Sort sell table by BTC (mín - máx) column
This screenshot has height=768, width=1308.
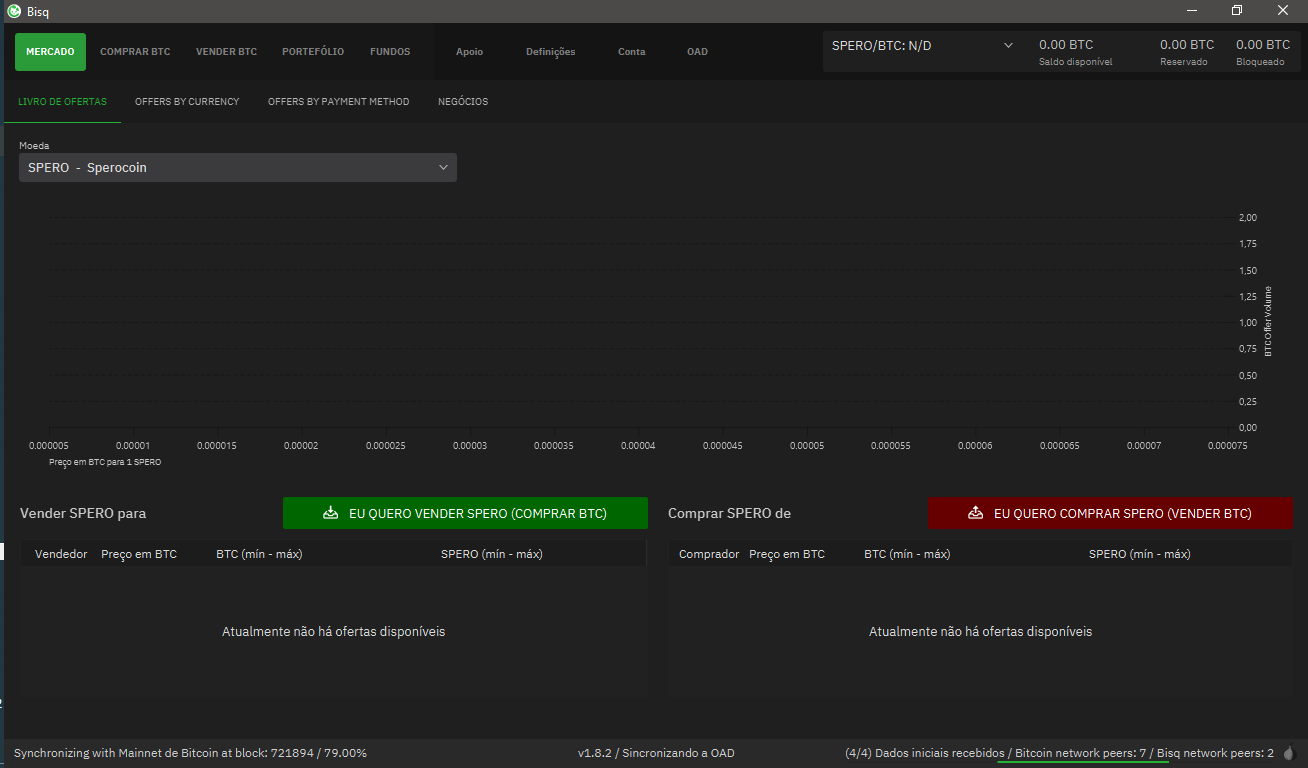(x=259, y=554)
